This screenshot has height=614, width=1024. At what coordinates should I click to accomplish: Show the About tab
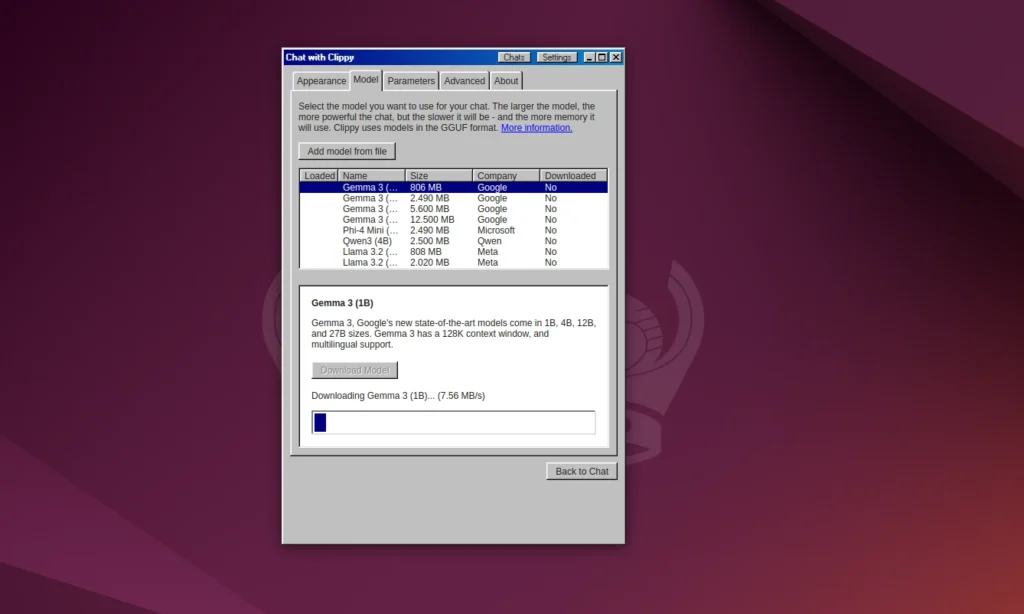coord(506,81)
